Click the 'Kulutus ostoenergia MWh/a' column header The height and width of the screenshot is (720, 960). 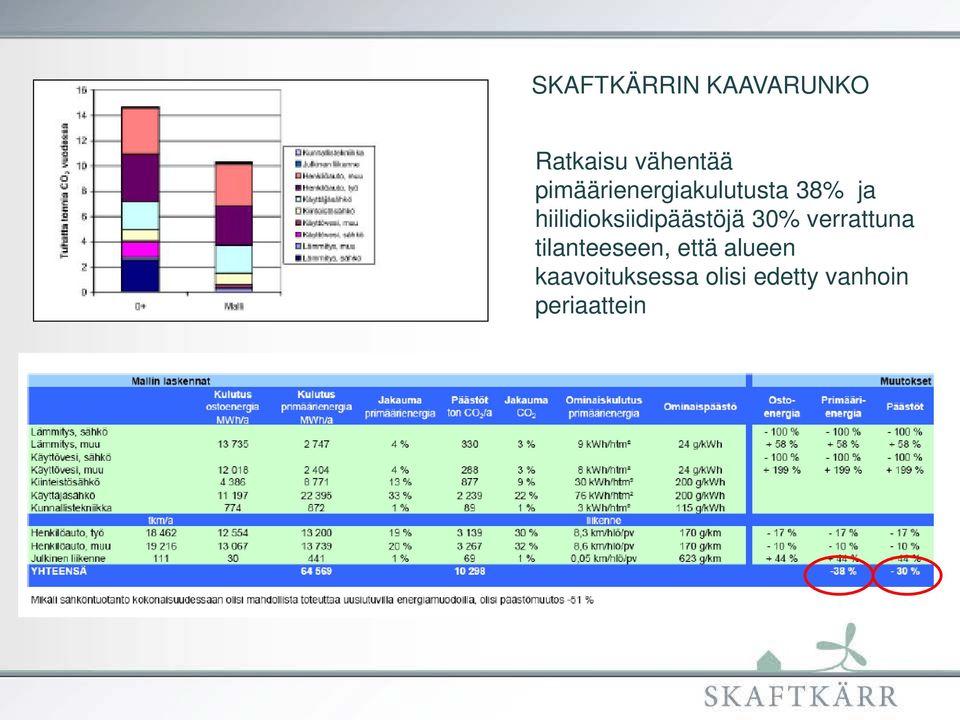[x=233, y=407]
